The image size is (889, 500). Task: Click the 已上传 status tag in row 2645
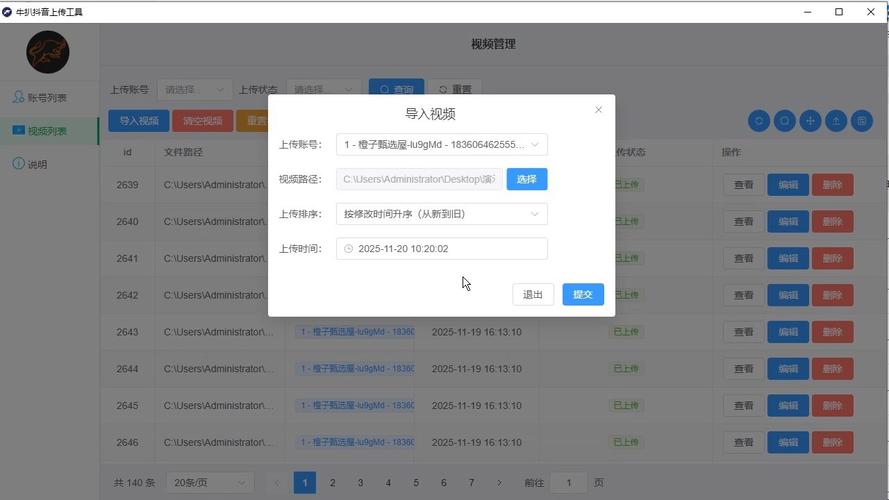(x=626, y=405)
